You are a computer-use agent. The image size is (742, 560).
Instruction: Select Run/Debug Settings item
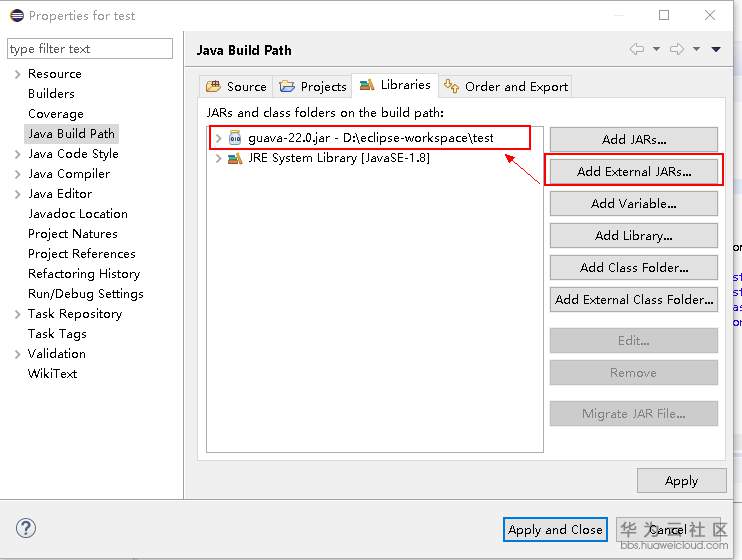tap(86, 294)
